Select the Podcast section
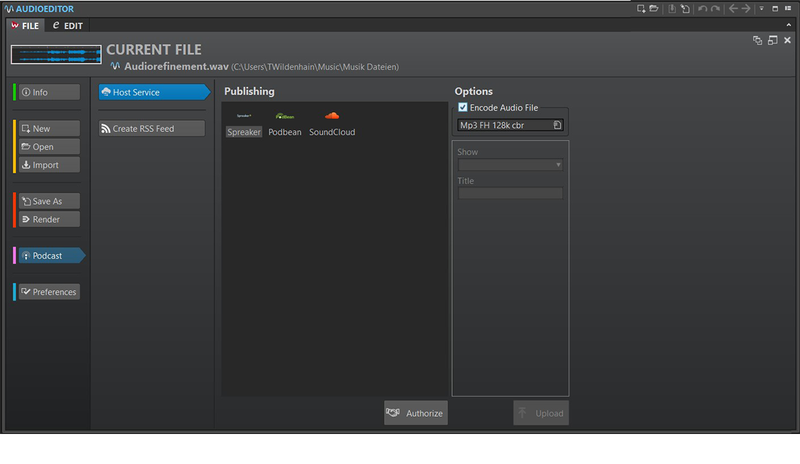Viewport: 800px width, 464px height. tap(51, 256)
